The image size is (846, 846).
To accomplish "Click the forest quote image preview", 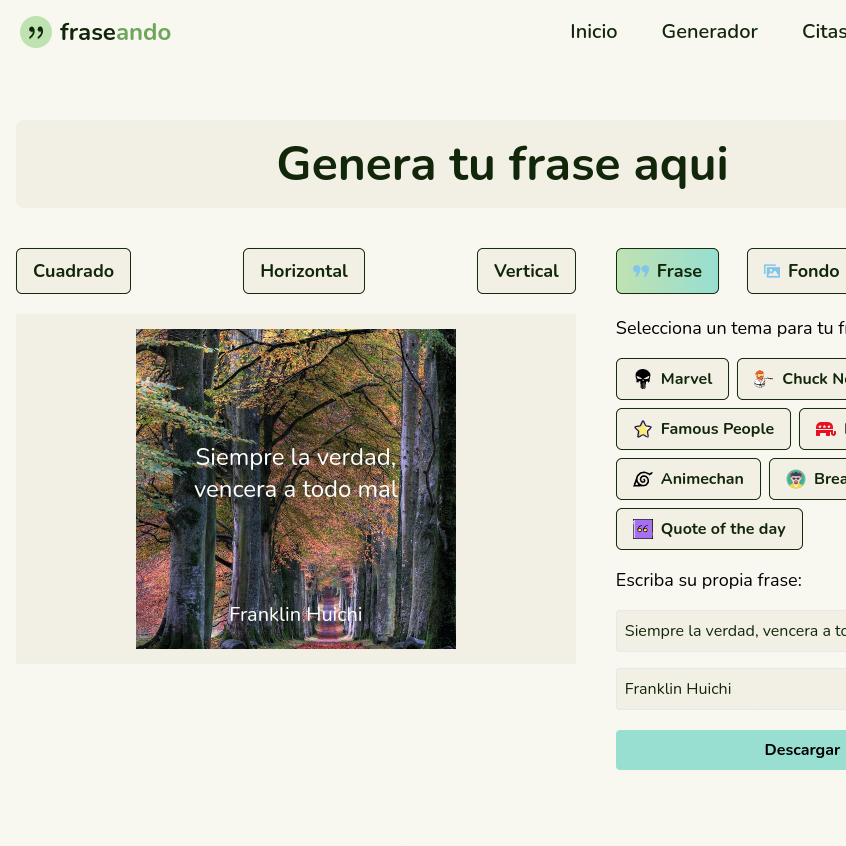I will (295, 489).
